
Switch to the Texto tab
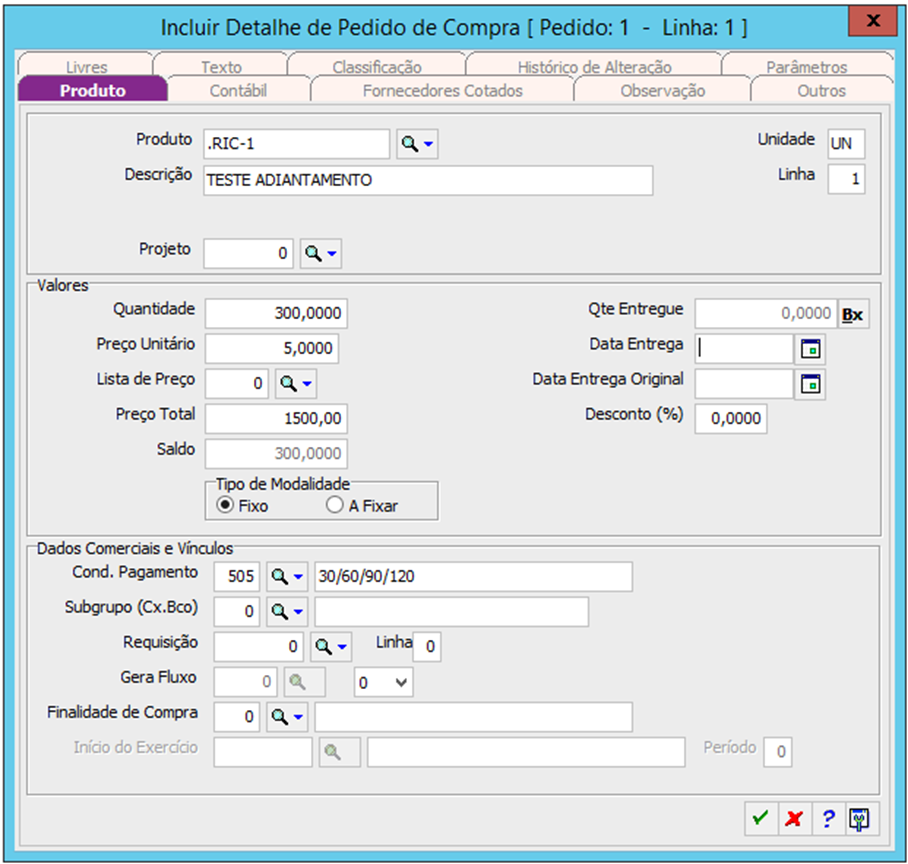pos(221,66)
